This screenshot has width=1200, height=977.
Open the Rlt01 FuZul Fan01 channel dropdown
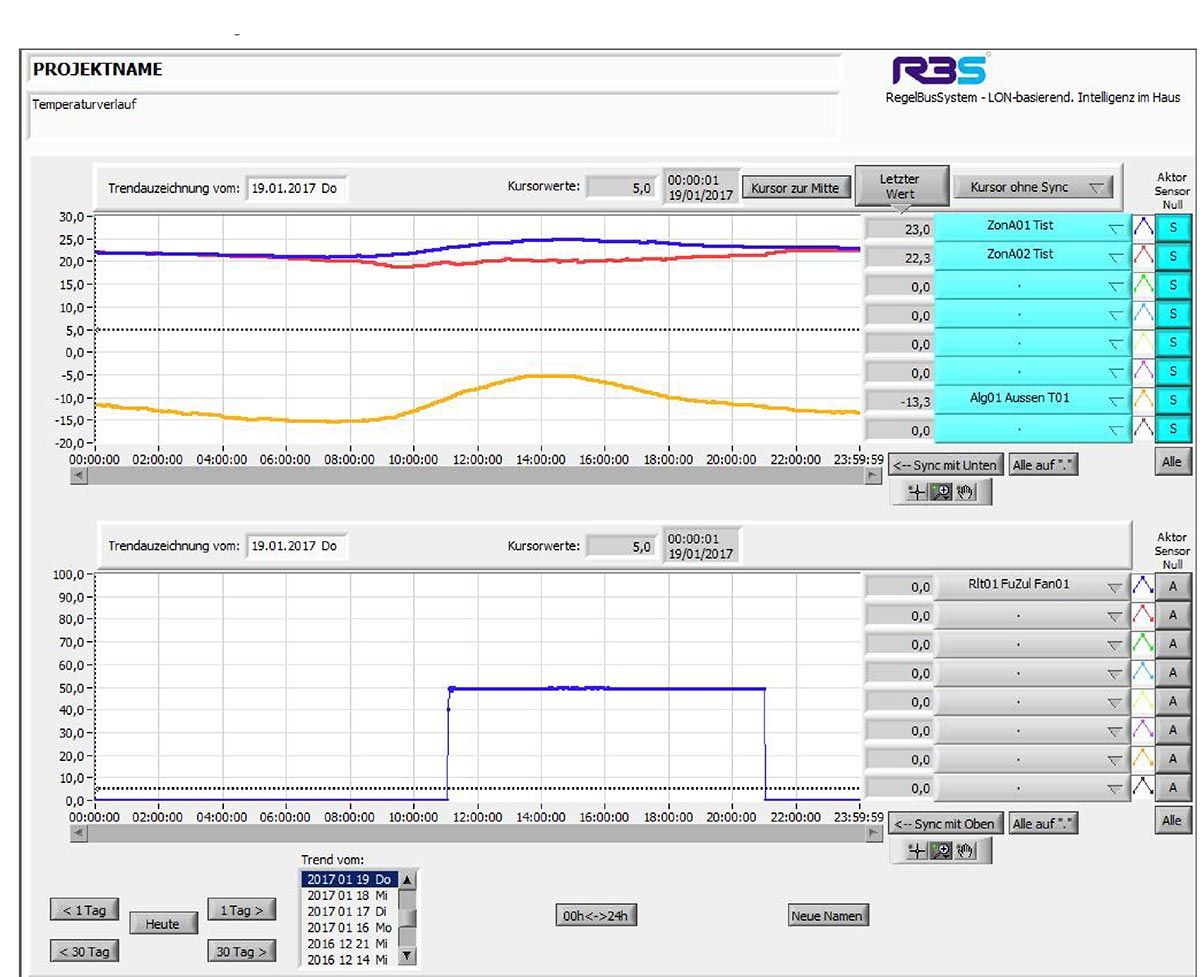pyautogui.click(x=1032, y=586)
